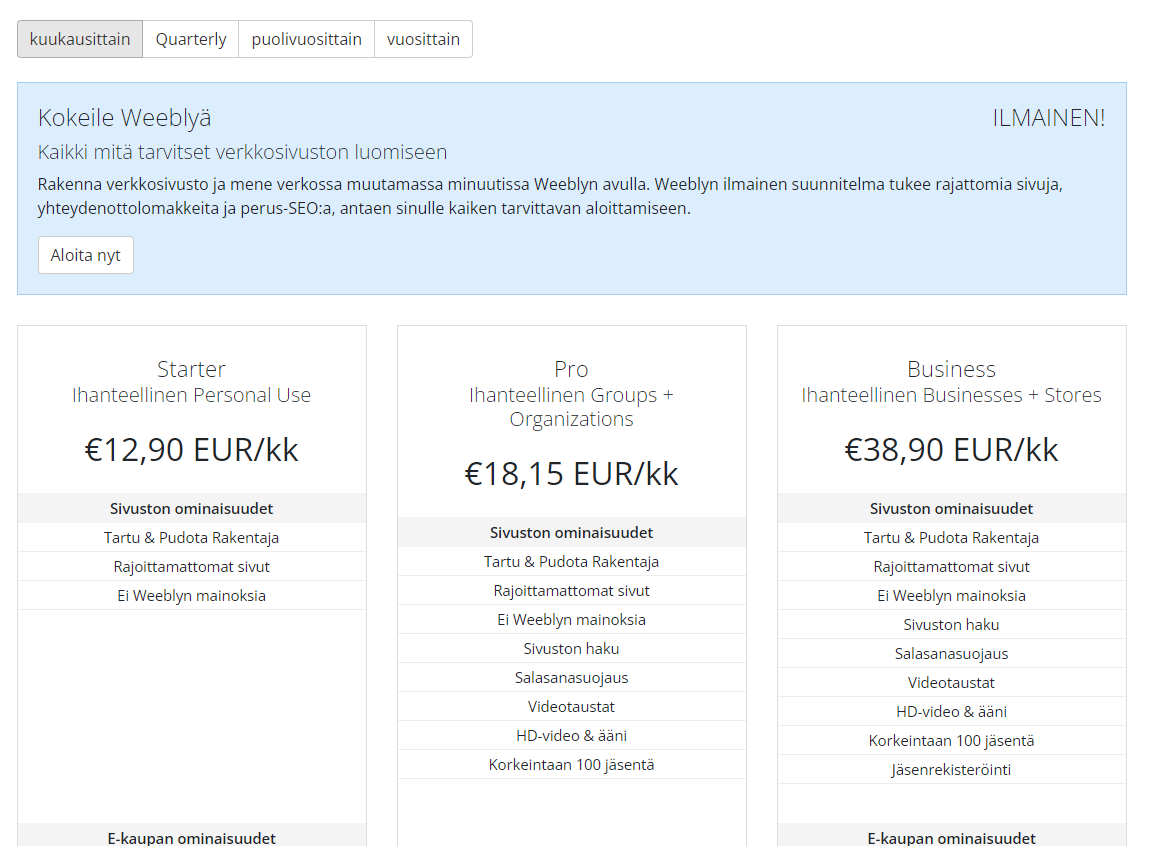Image resolution: width=1151 pixels, height=846 pixels.
Task: Click the €38,90 EUR/kk price
Action: point(951,450)
